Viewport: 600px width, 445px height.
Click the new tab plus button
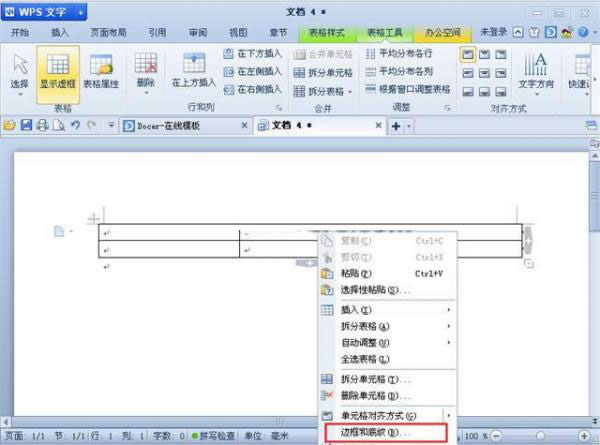(x=396, y=125)
